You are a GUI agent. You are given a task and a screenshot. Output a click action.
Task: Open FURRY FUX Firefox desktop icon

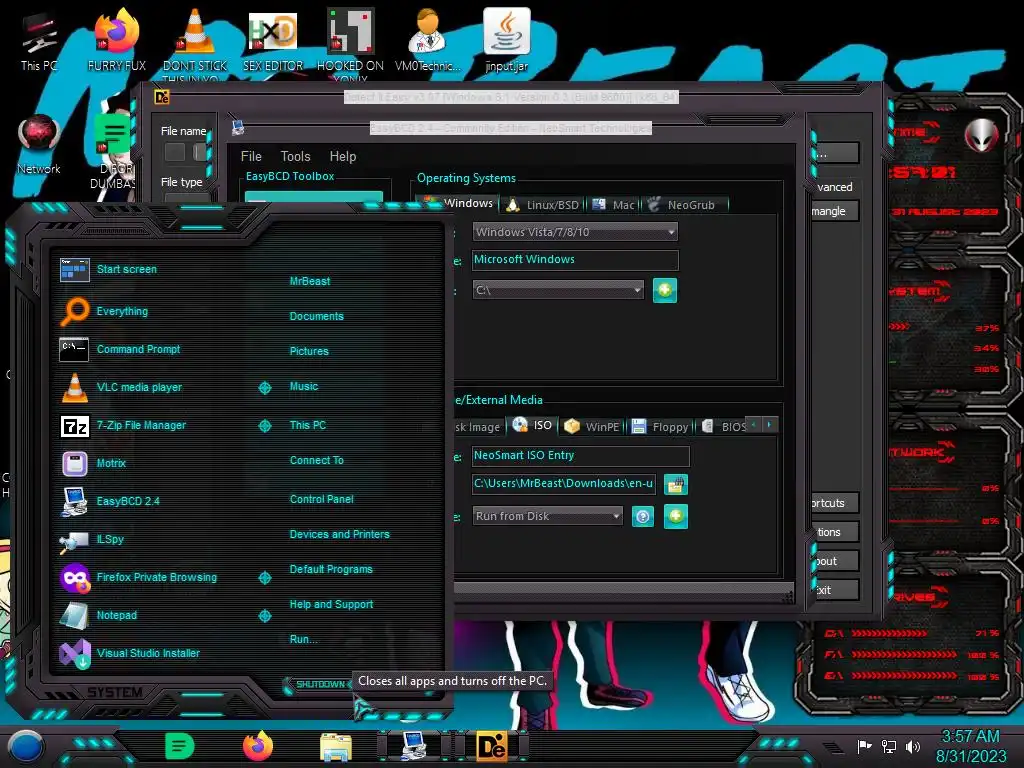(117, 40)
